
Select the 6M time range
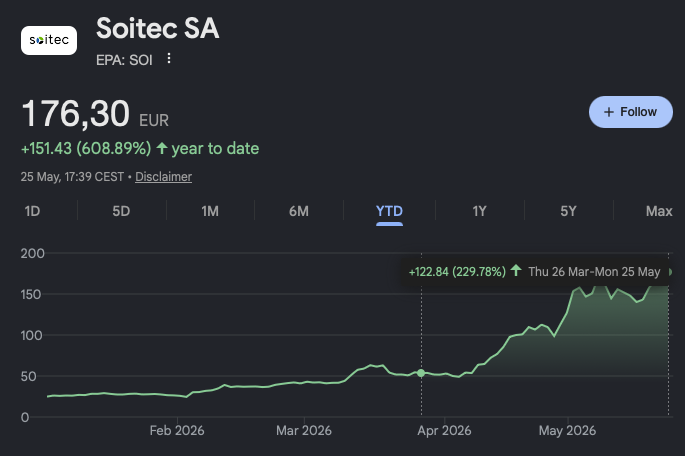(299, 211)
